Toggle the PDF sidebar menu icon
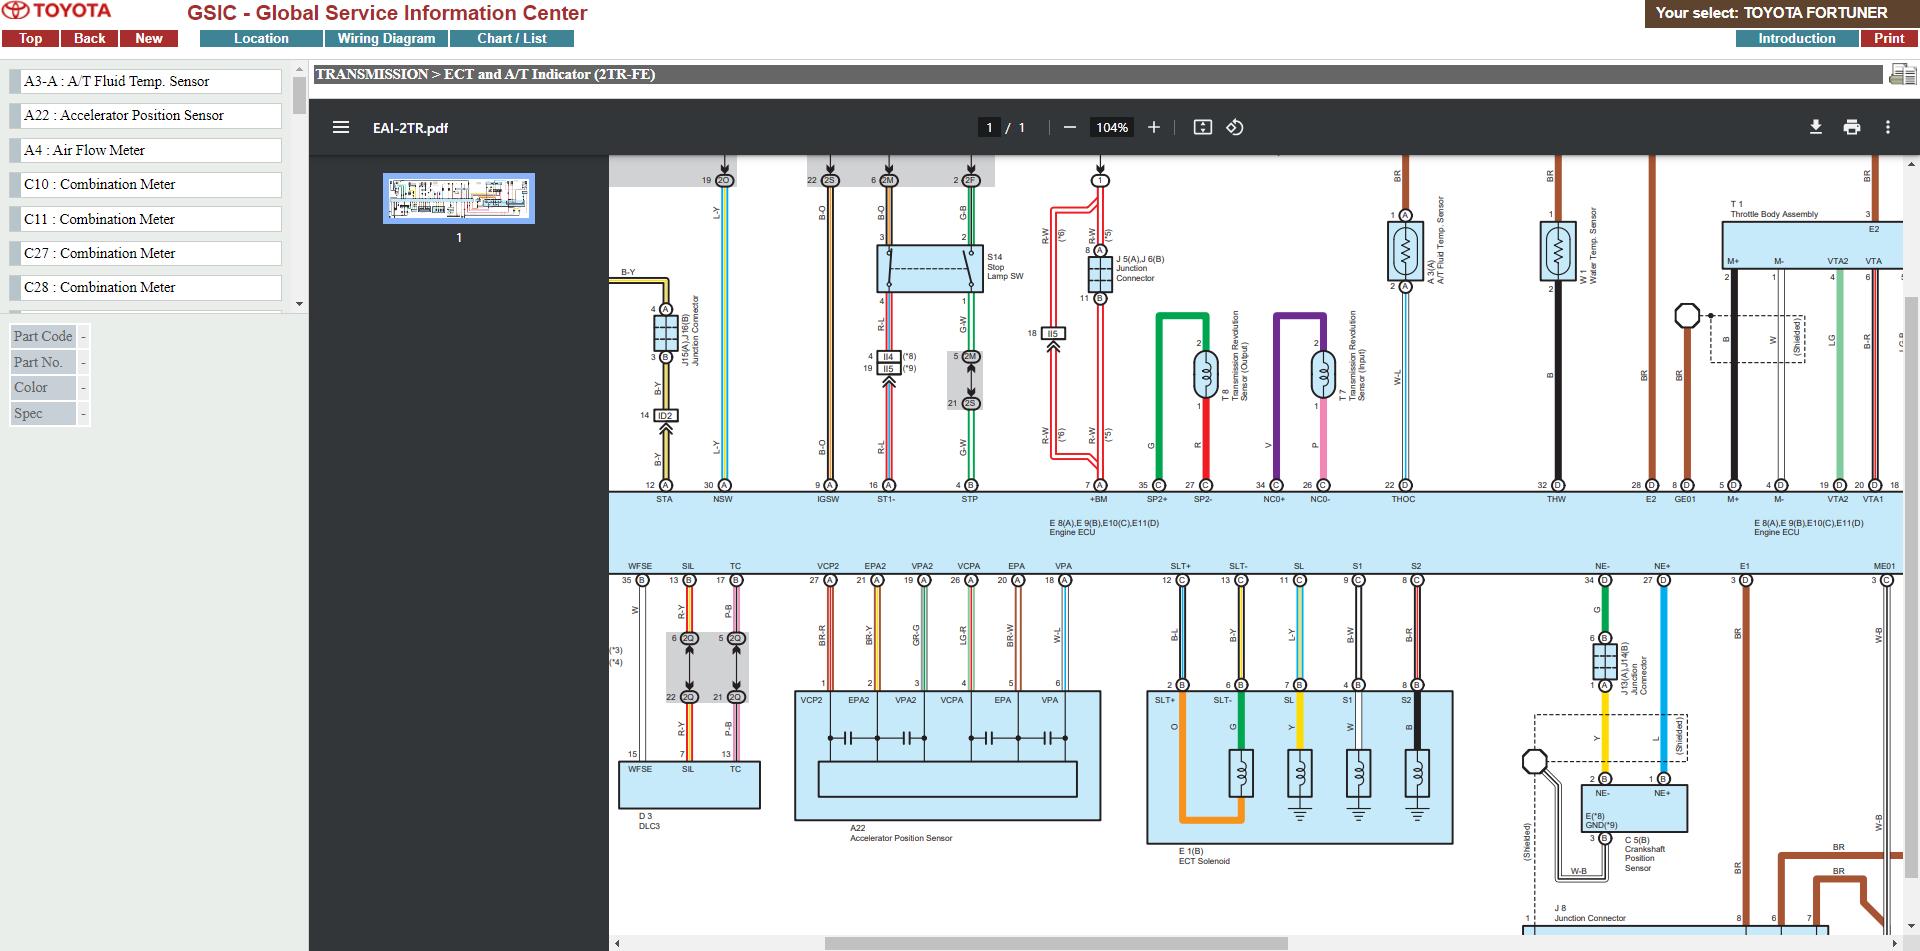 pyautogui.click(x=341, y=127)
